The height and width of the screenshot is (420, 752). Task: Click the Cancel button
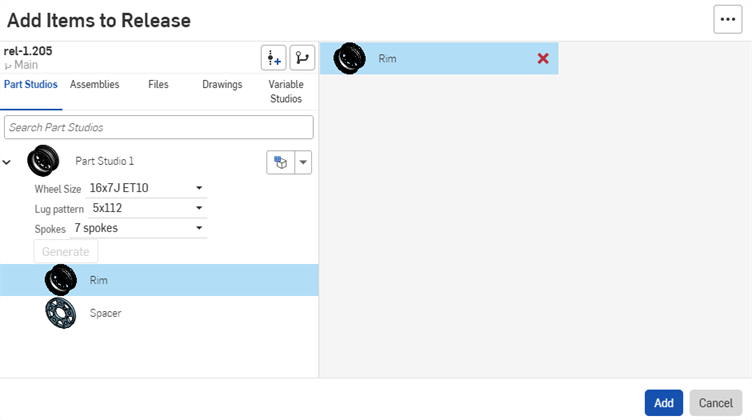[x=715, y=403]
